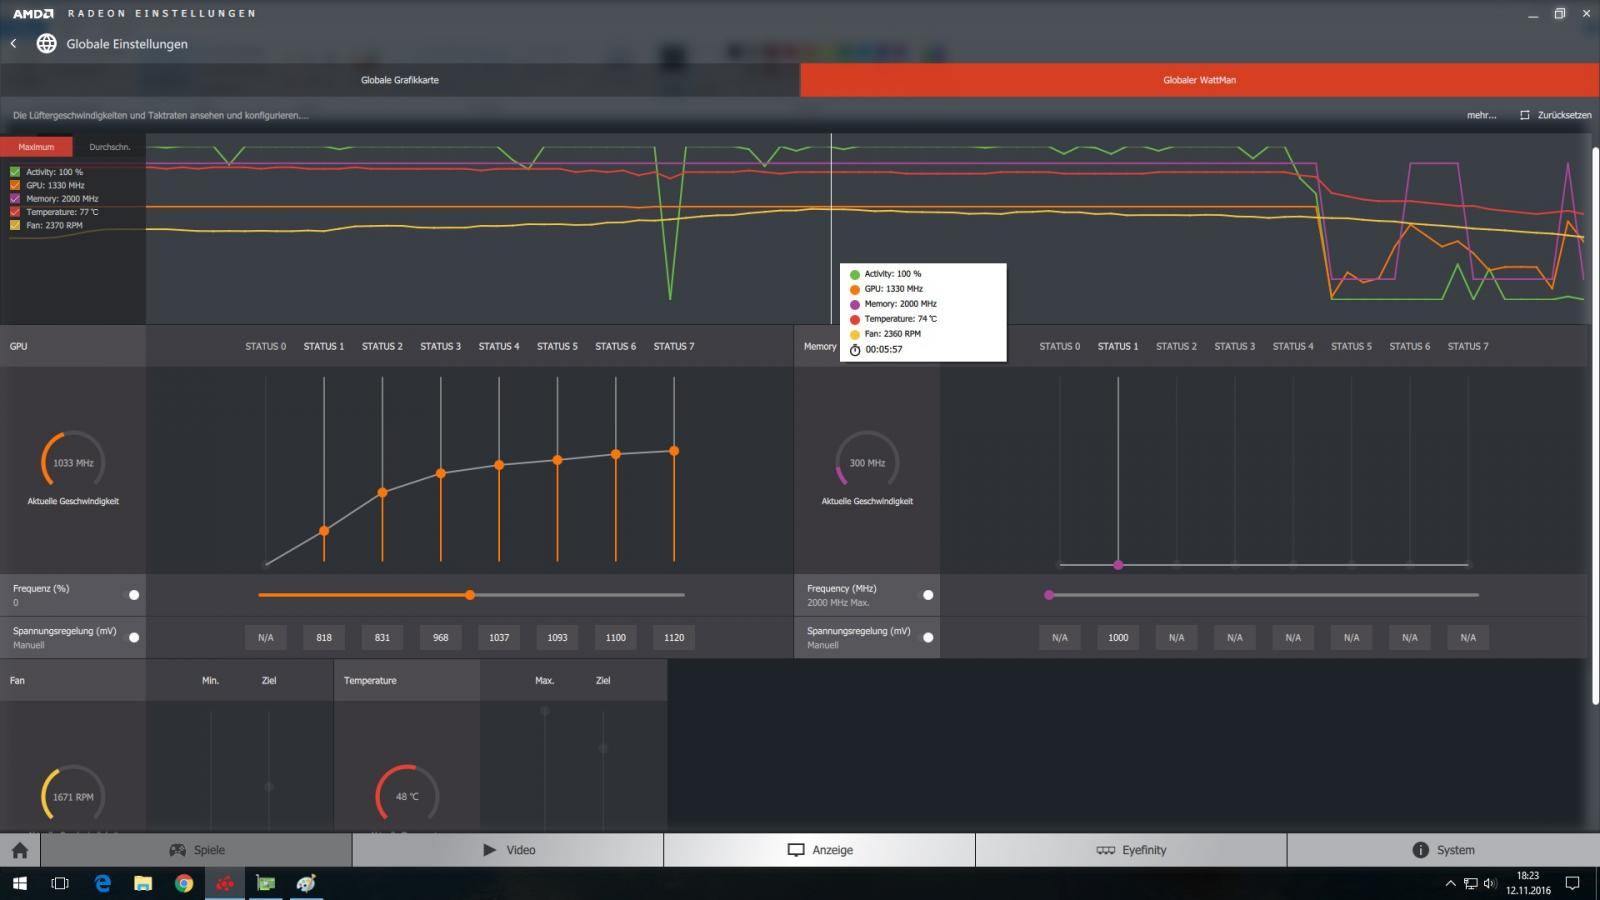
Task: Toggle the Fan speed graph checkbox
Action: [15, 225]
